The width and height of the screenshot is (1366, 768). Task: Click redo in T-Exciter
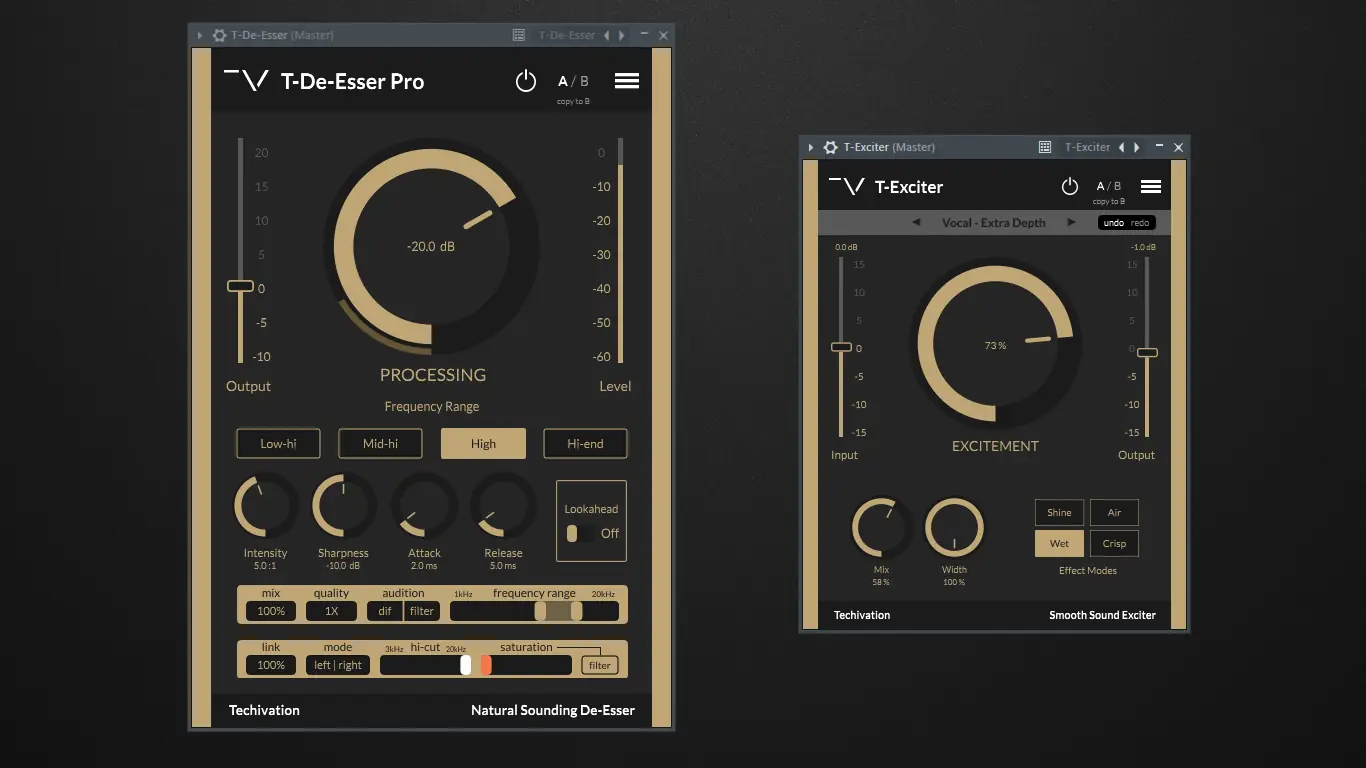click(1140, 223)
